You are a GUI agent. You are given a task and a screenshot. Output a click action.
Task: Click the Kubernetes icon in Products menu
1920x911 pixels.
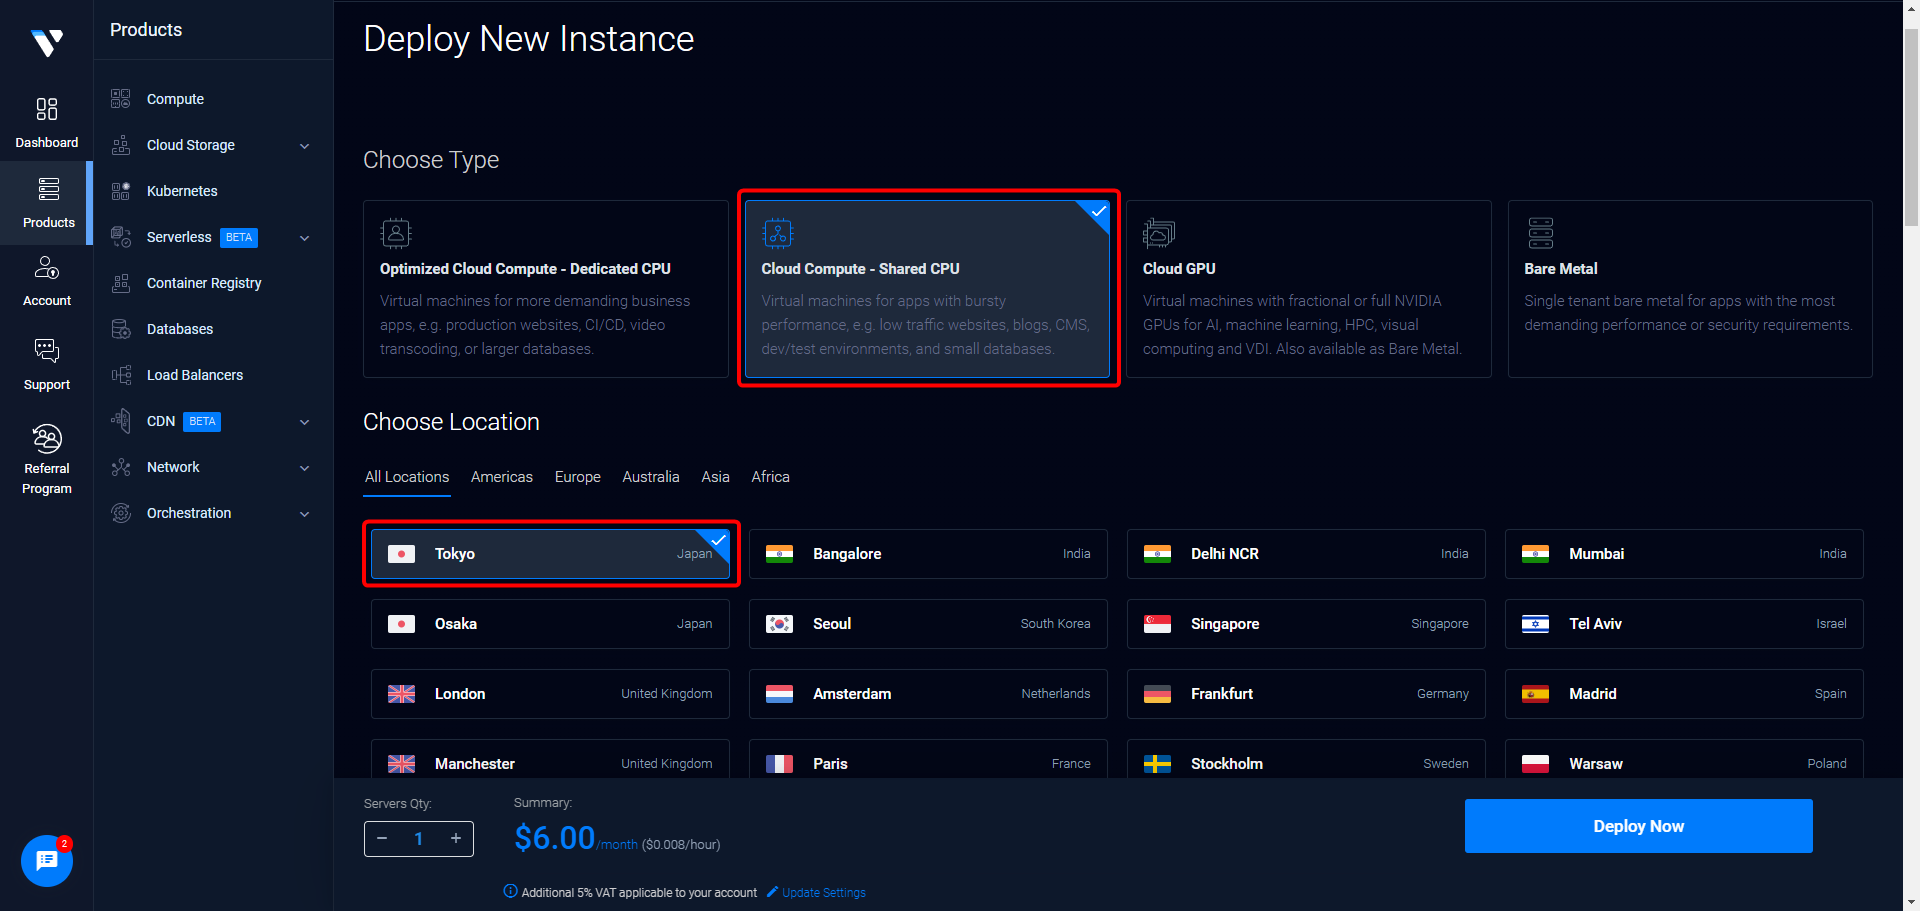(x=121, y=191)
